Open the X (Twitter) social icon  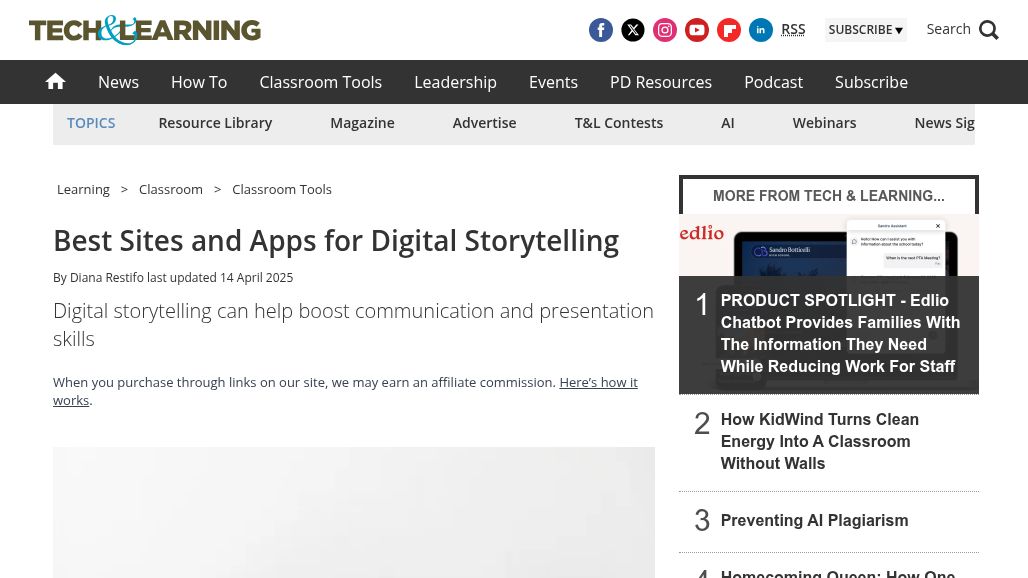(633, 30)
